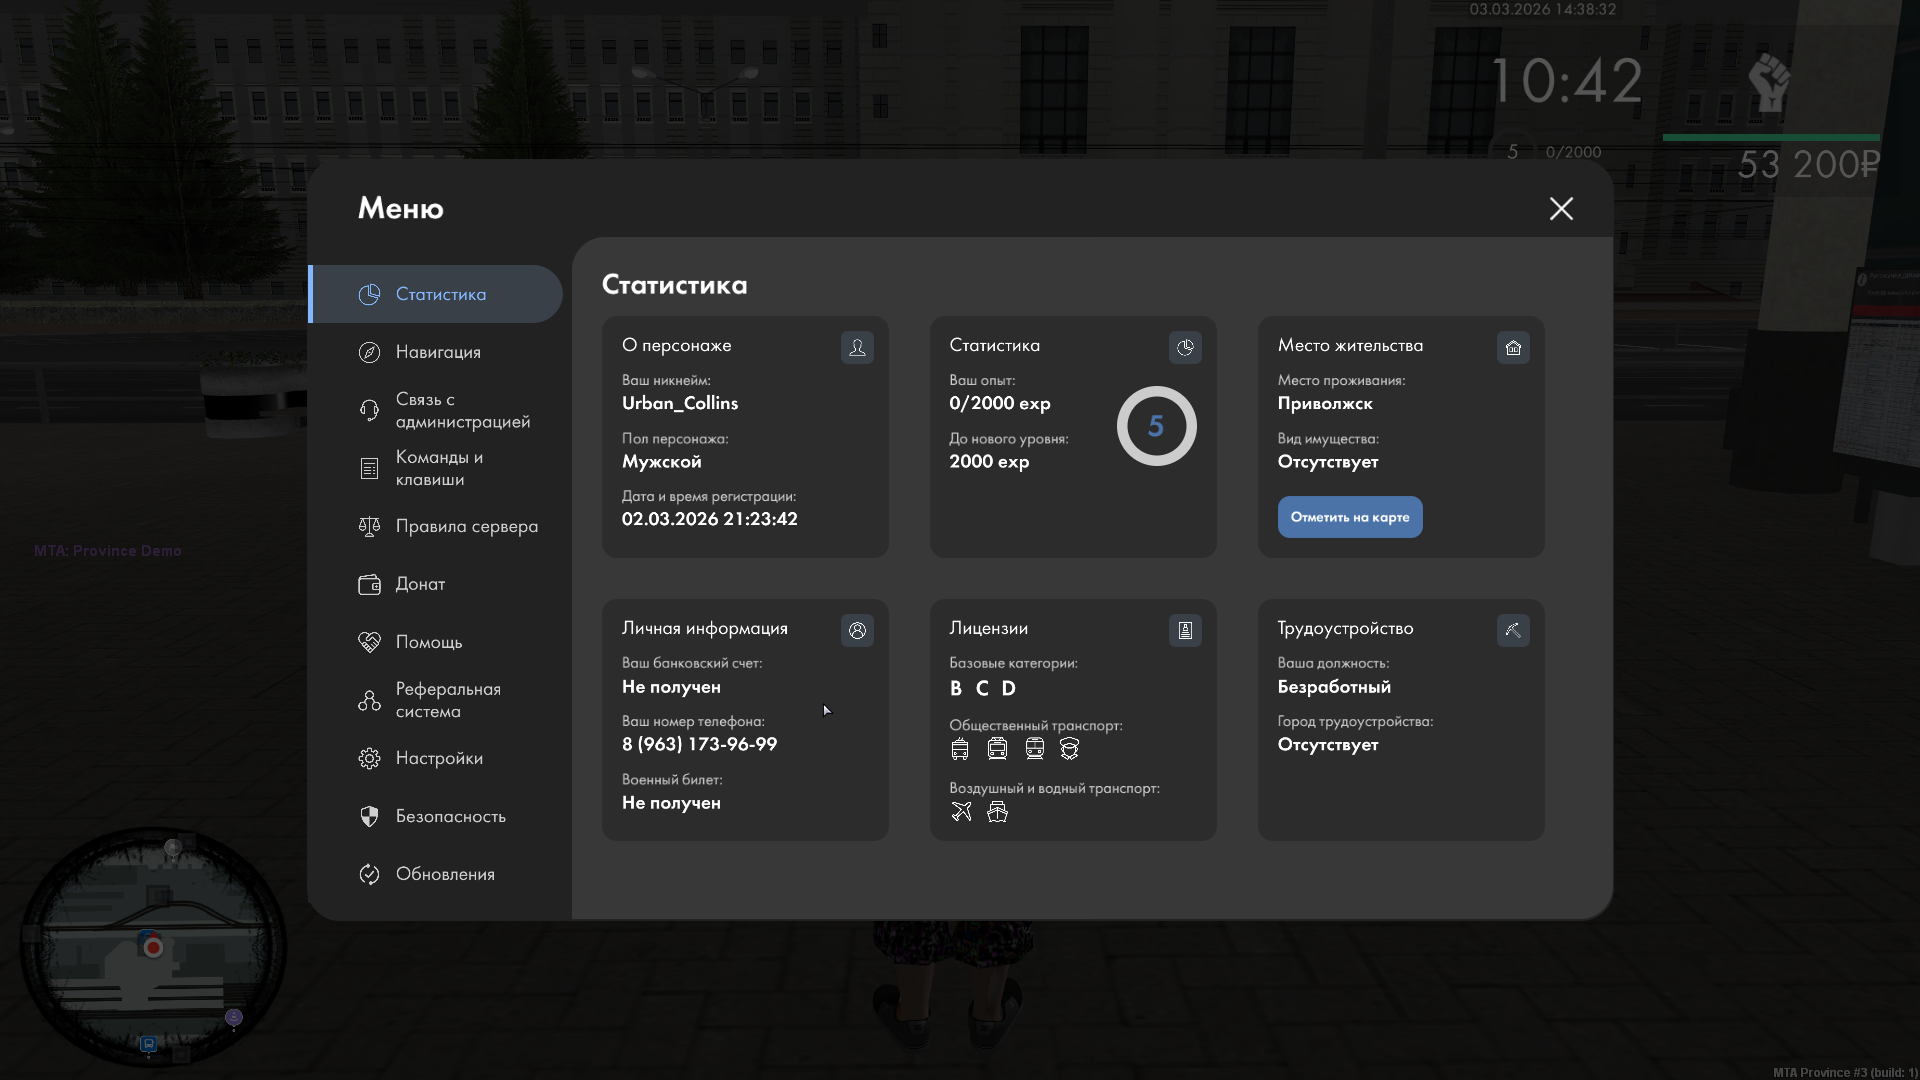This screenshot has width=1920, height=1080.
Task: Click the circular minimap in the corner
Action: pyautogui.click(x=153, y=946)
